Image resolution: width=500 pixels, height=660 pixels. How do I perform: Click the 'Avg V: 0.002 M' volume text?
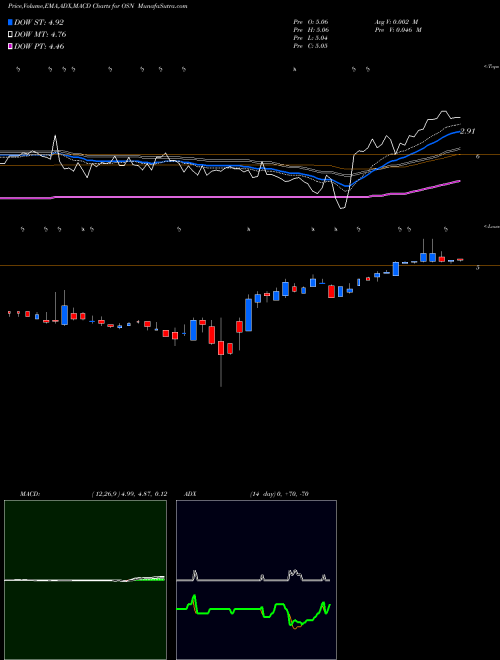[x=397, y=22]
